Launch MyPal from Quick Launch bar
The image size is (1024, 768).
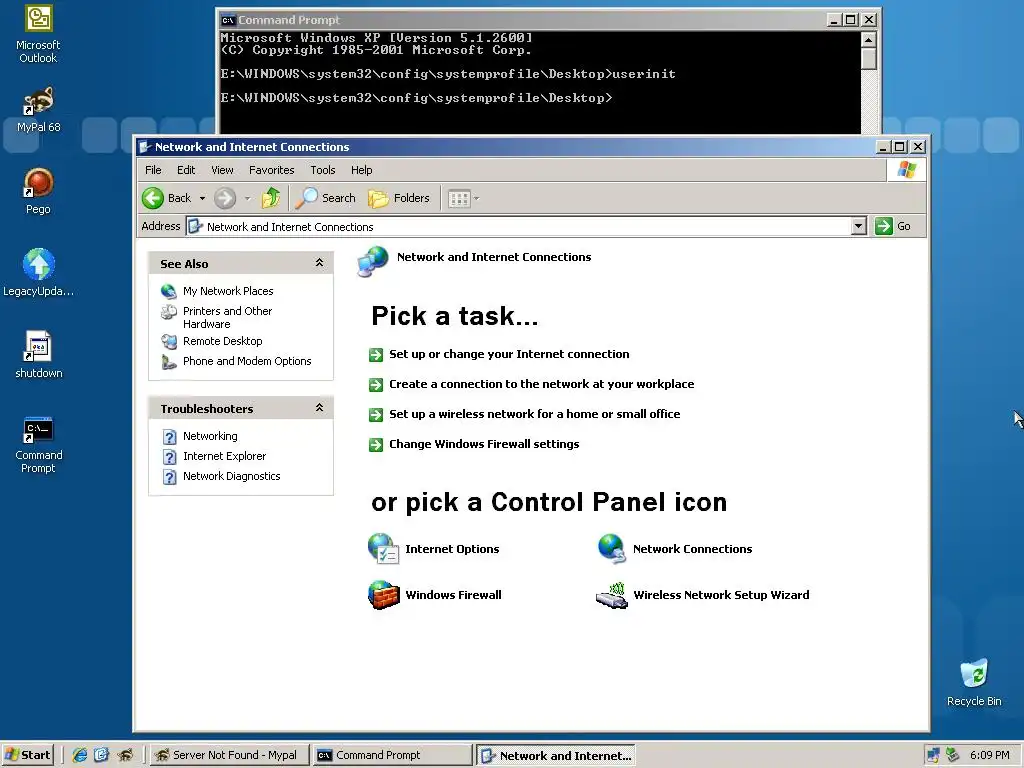tap(125, 755)
